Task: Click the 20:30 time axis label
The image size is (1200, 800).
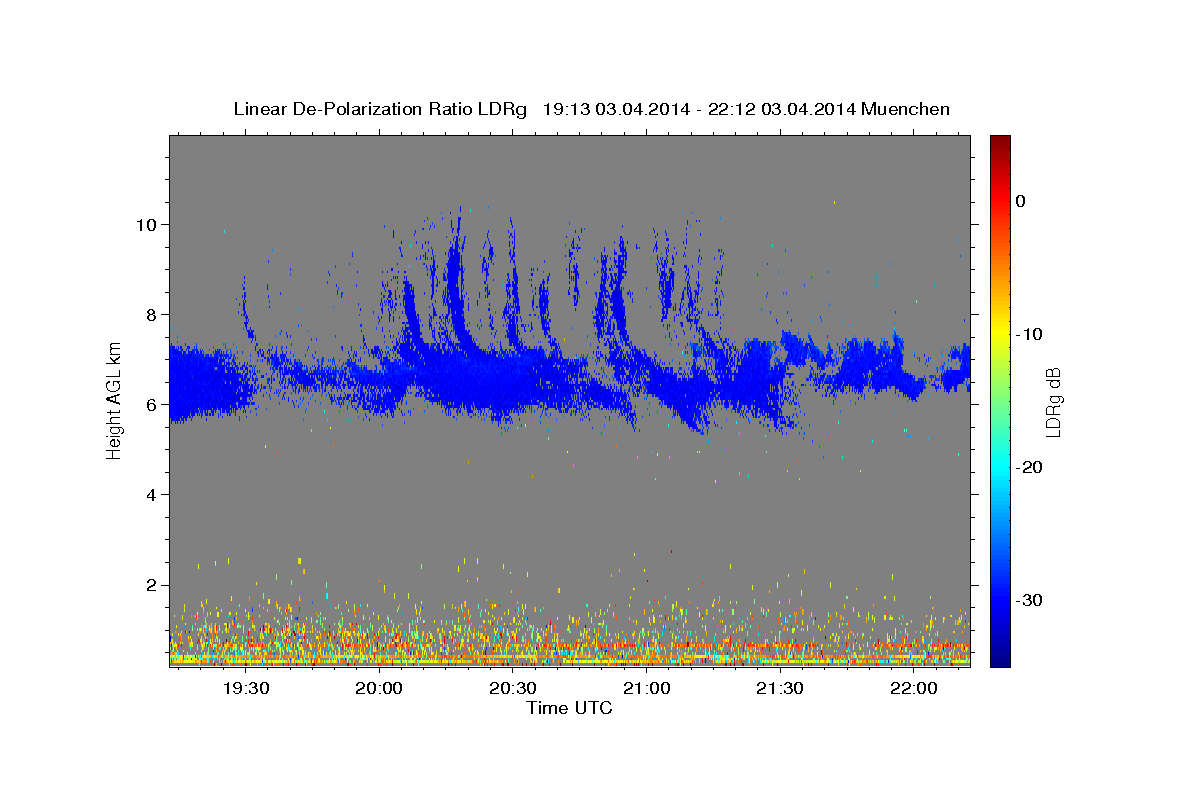Action: (513, 688)
